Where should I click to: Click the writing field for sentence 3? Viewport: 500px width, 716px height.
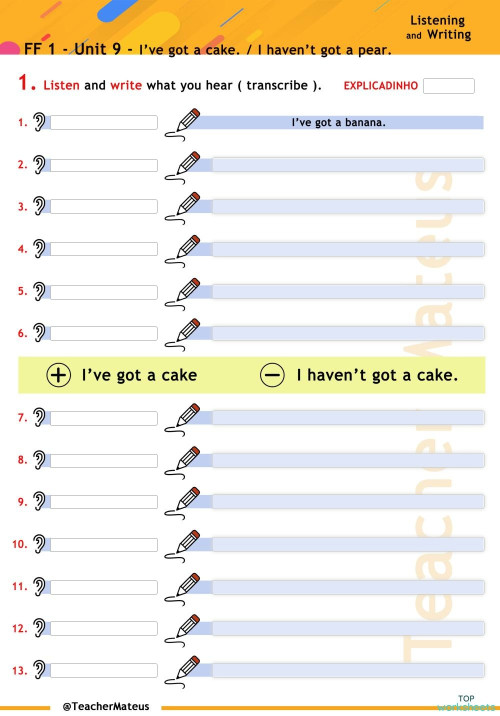tap(348, 206)
